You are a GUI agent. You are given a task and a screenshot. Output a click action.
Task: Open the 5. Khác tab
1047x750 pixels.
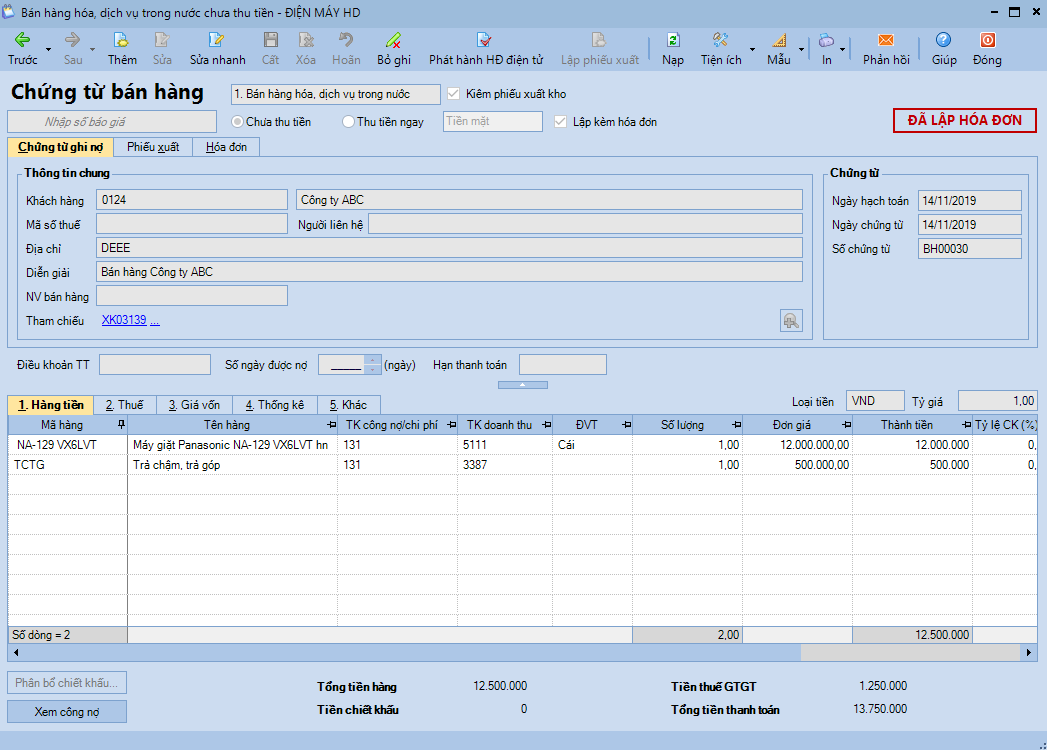click(348, 405)
